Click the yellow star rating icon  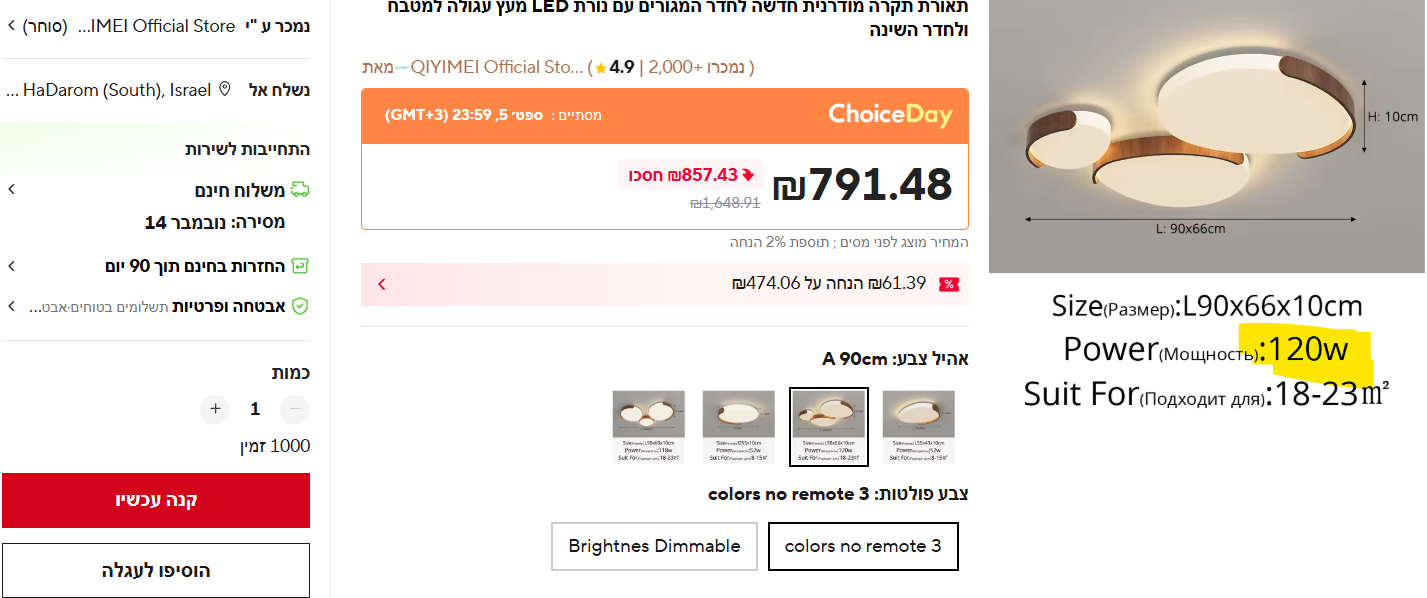click(x=600, y=68)
